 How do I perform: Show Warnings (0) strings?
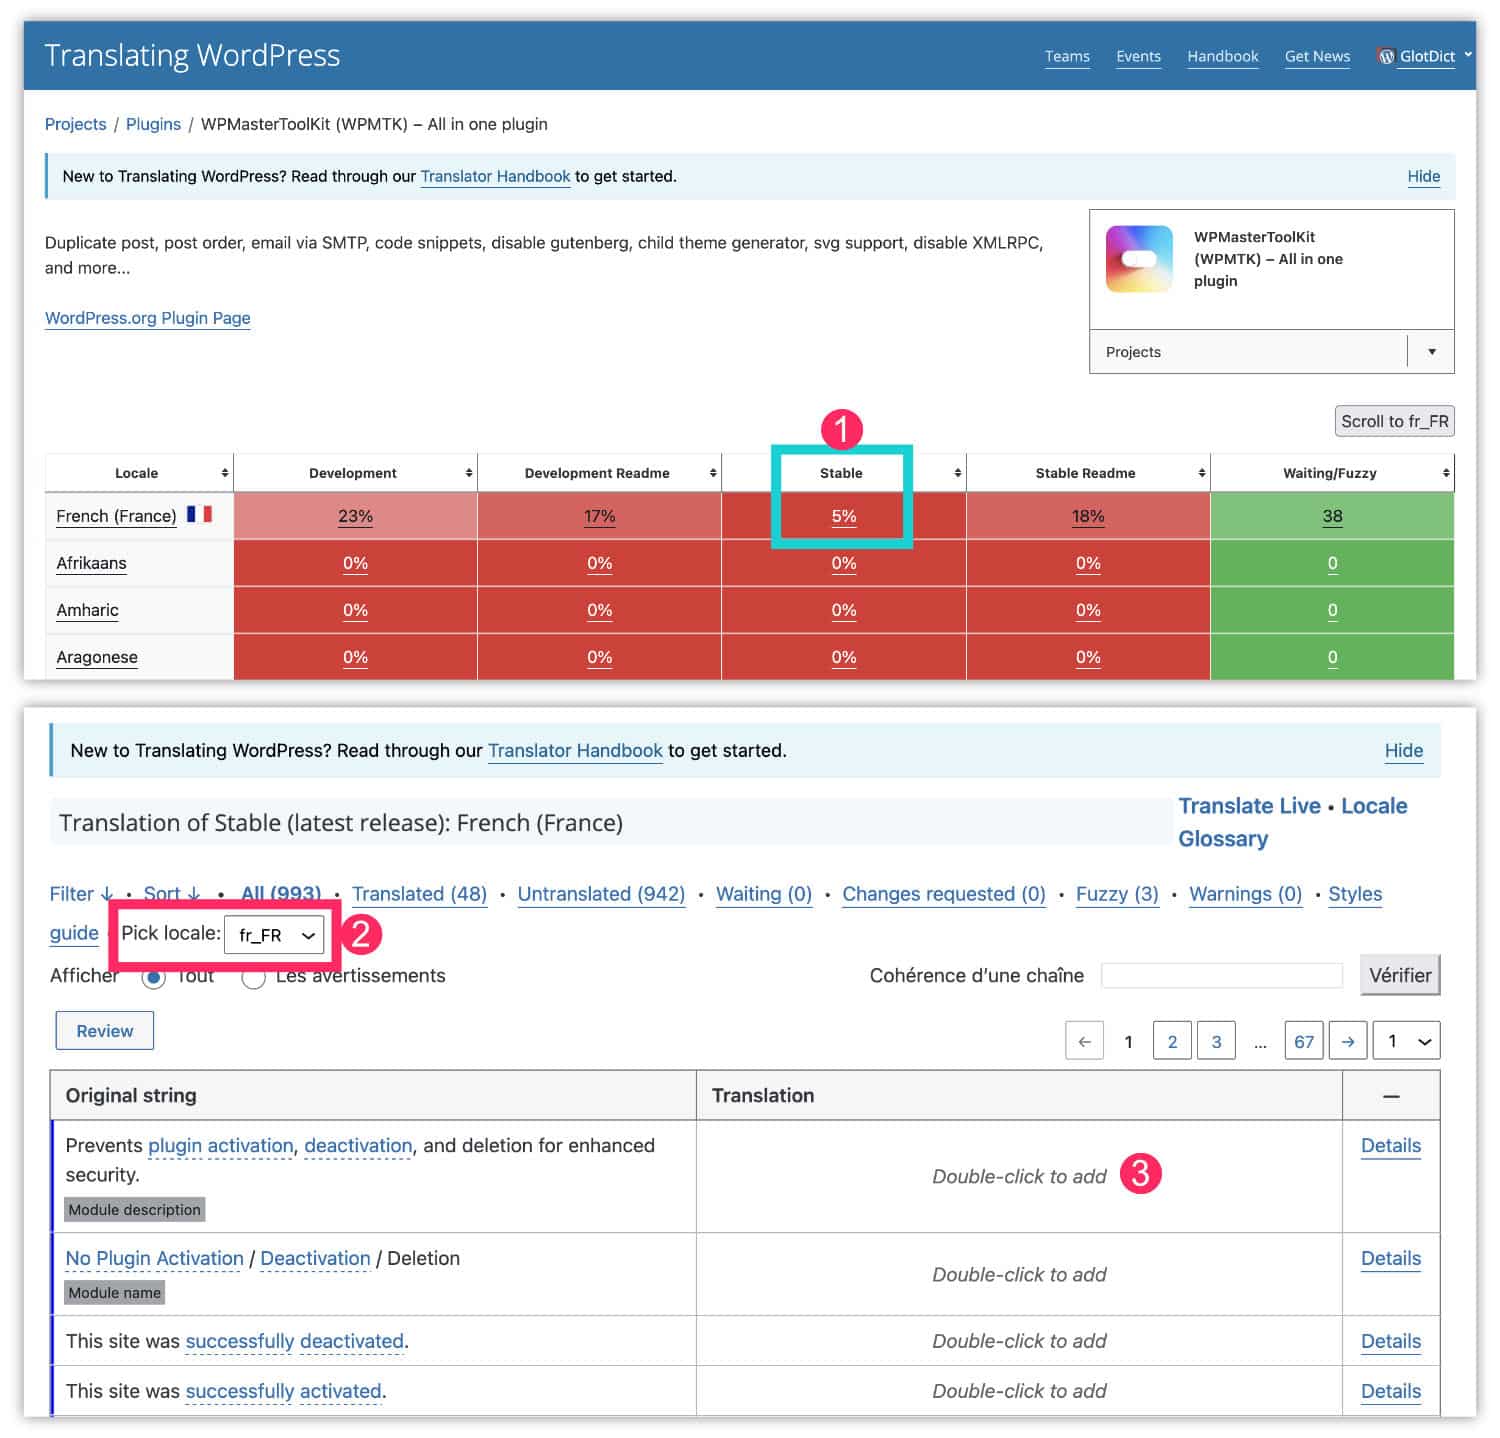[x=1245, y=894]
